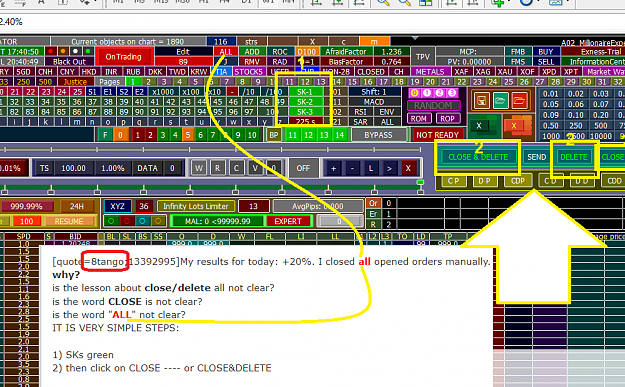Click the minus button in the navy row

(x=352, y=168)
